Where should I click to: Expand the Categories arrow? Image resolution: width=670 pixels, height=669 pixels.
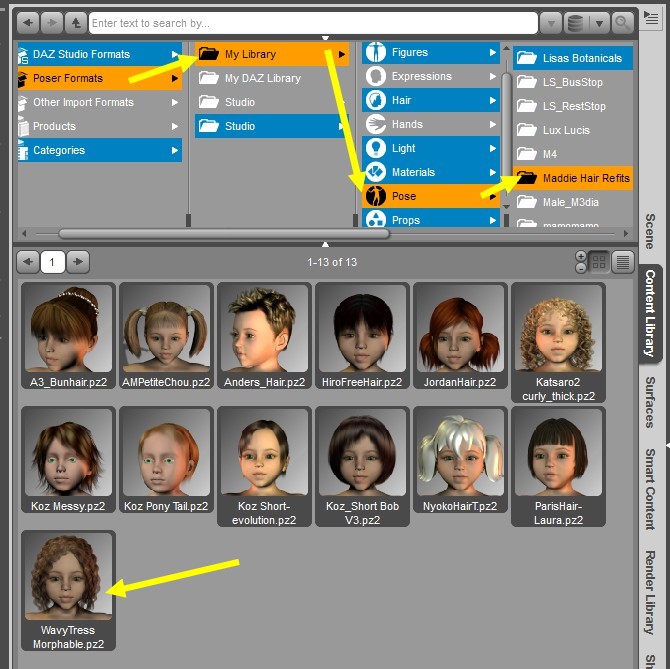tap(174, 150)
